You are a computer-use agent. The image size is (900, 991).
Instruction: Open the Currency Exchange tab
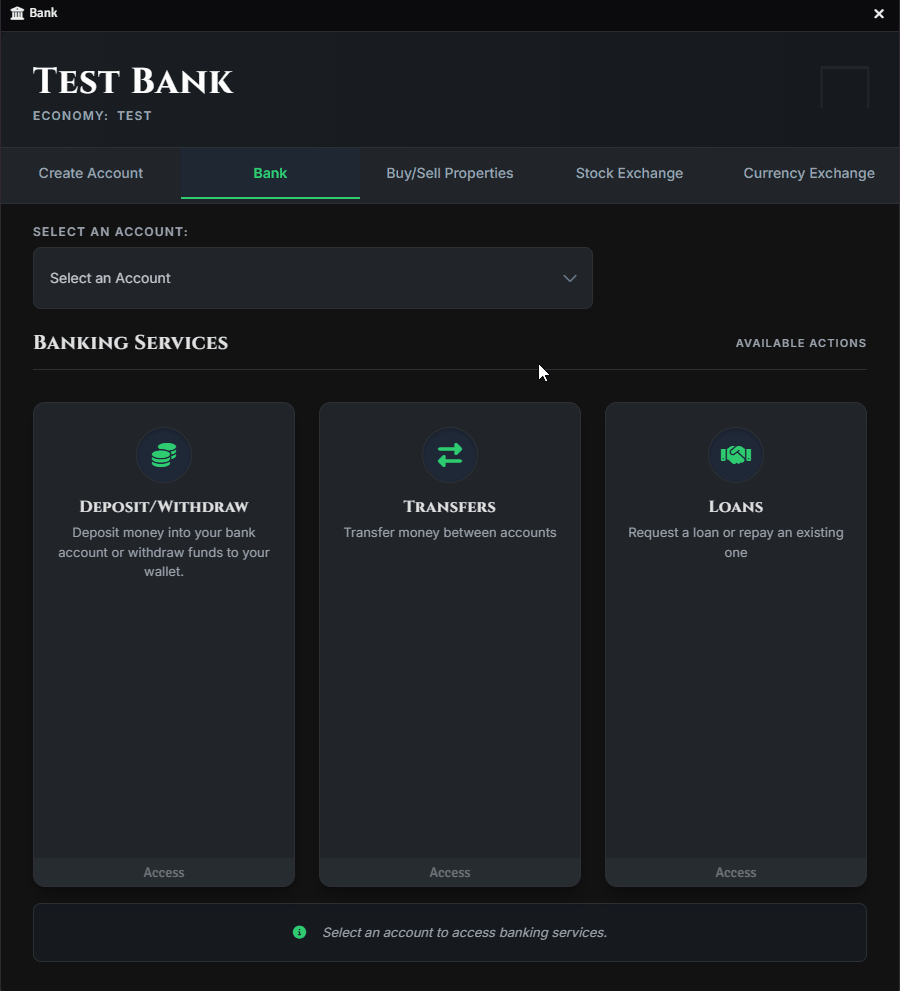[809, 173]
